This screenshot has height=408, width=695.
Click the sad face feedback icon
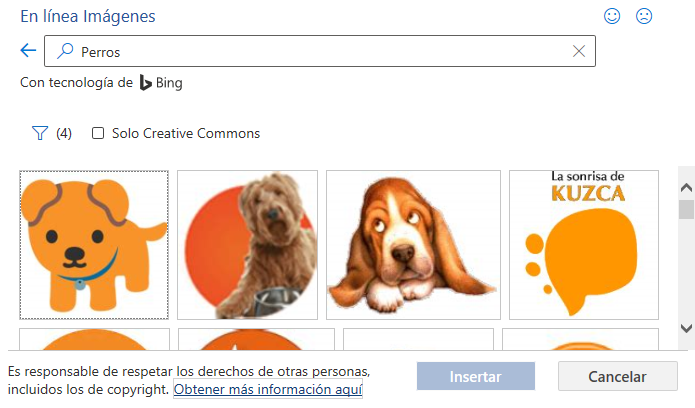tap(645, 16)
